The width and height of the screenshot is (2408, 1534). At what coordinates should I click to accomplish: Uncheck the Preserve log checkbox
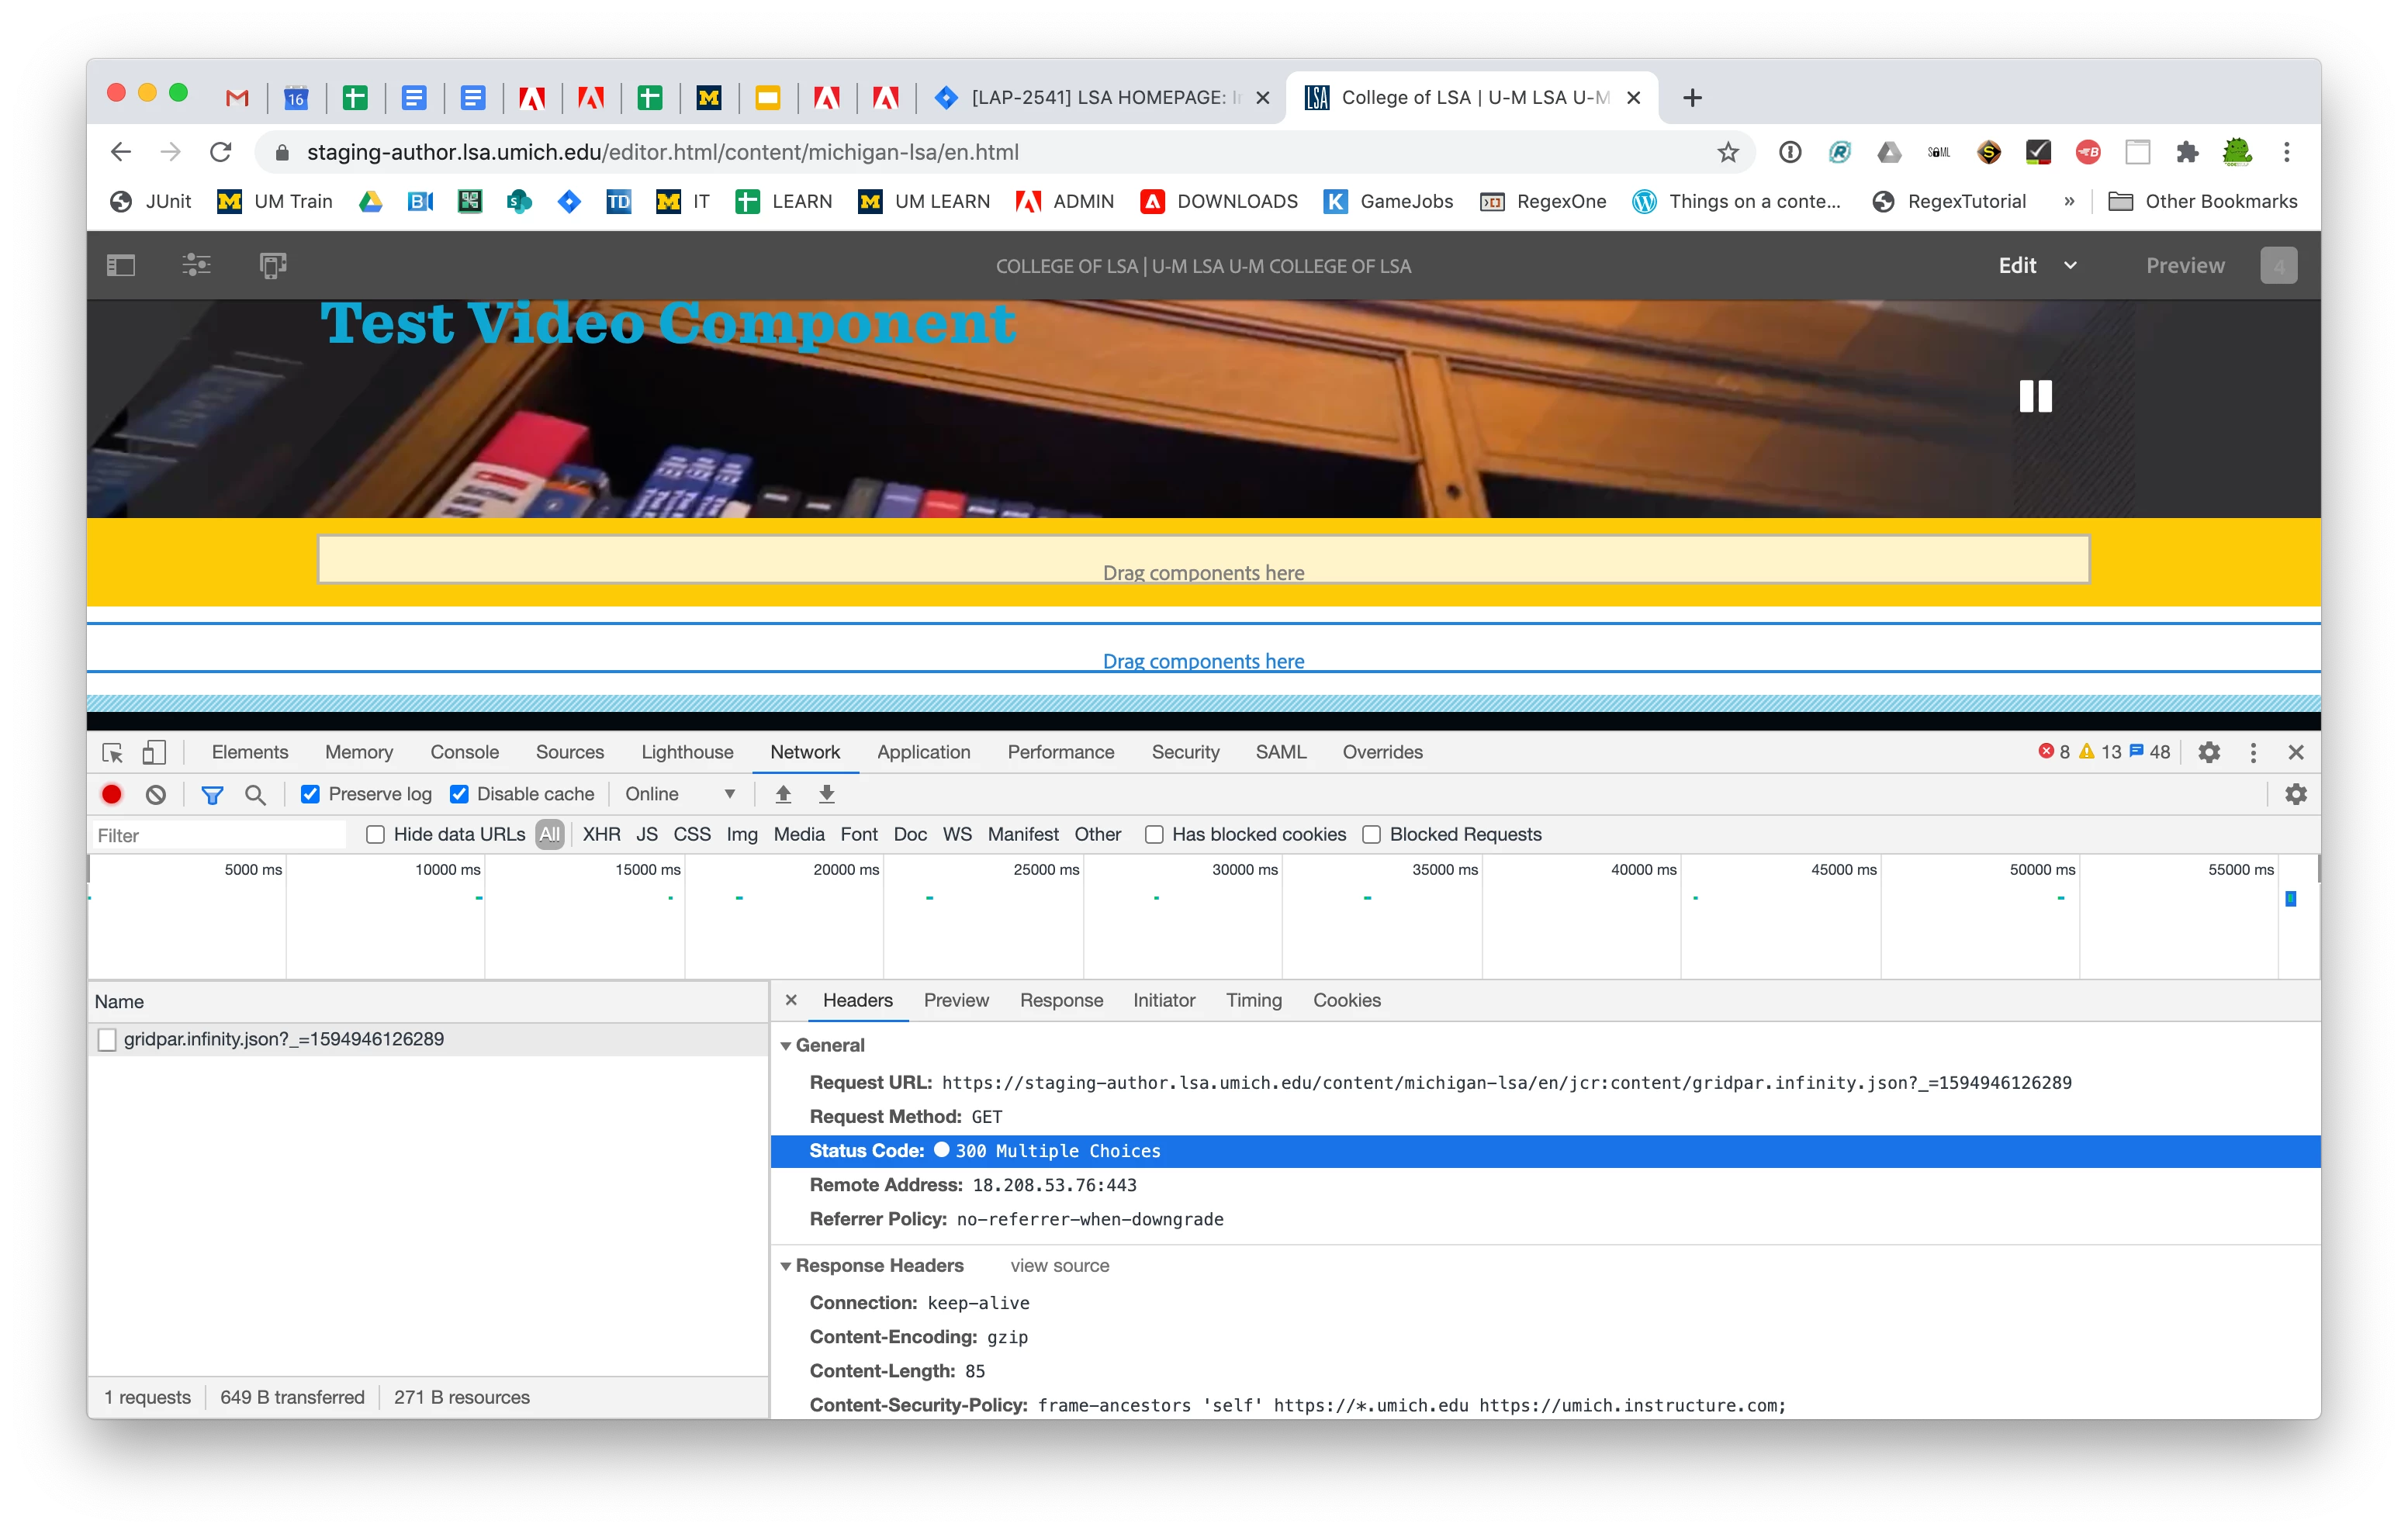pyautogui.click(x=311, y=794)
